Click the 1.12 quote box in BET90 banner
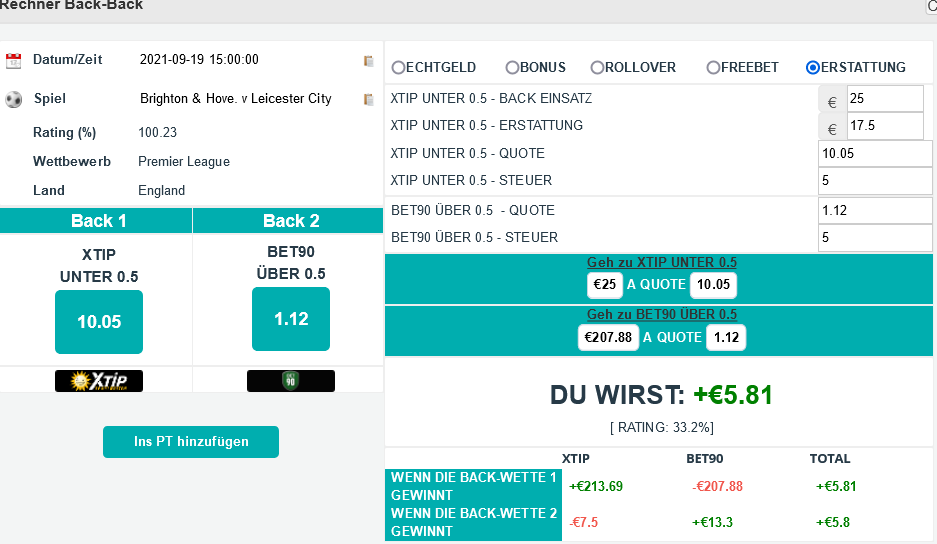 click(726, 337)
